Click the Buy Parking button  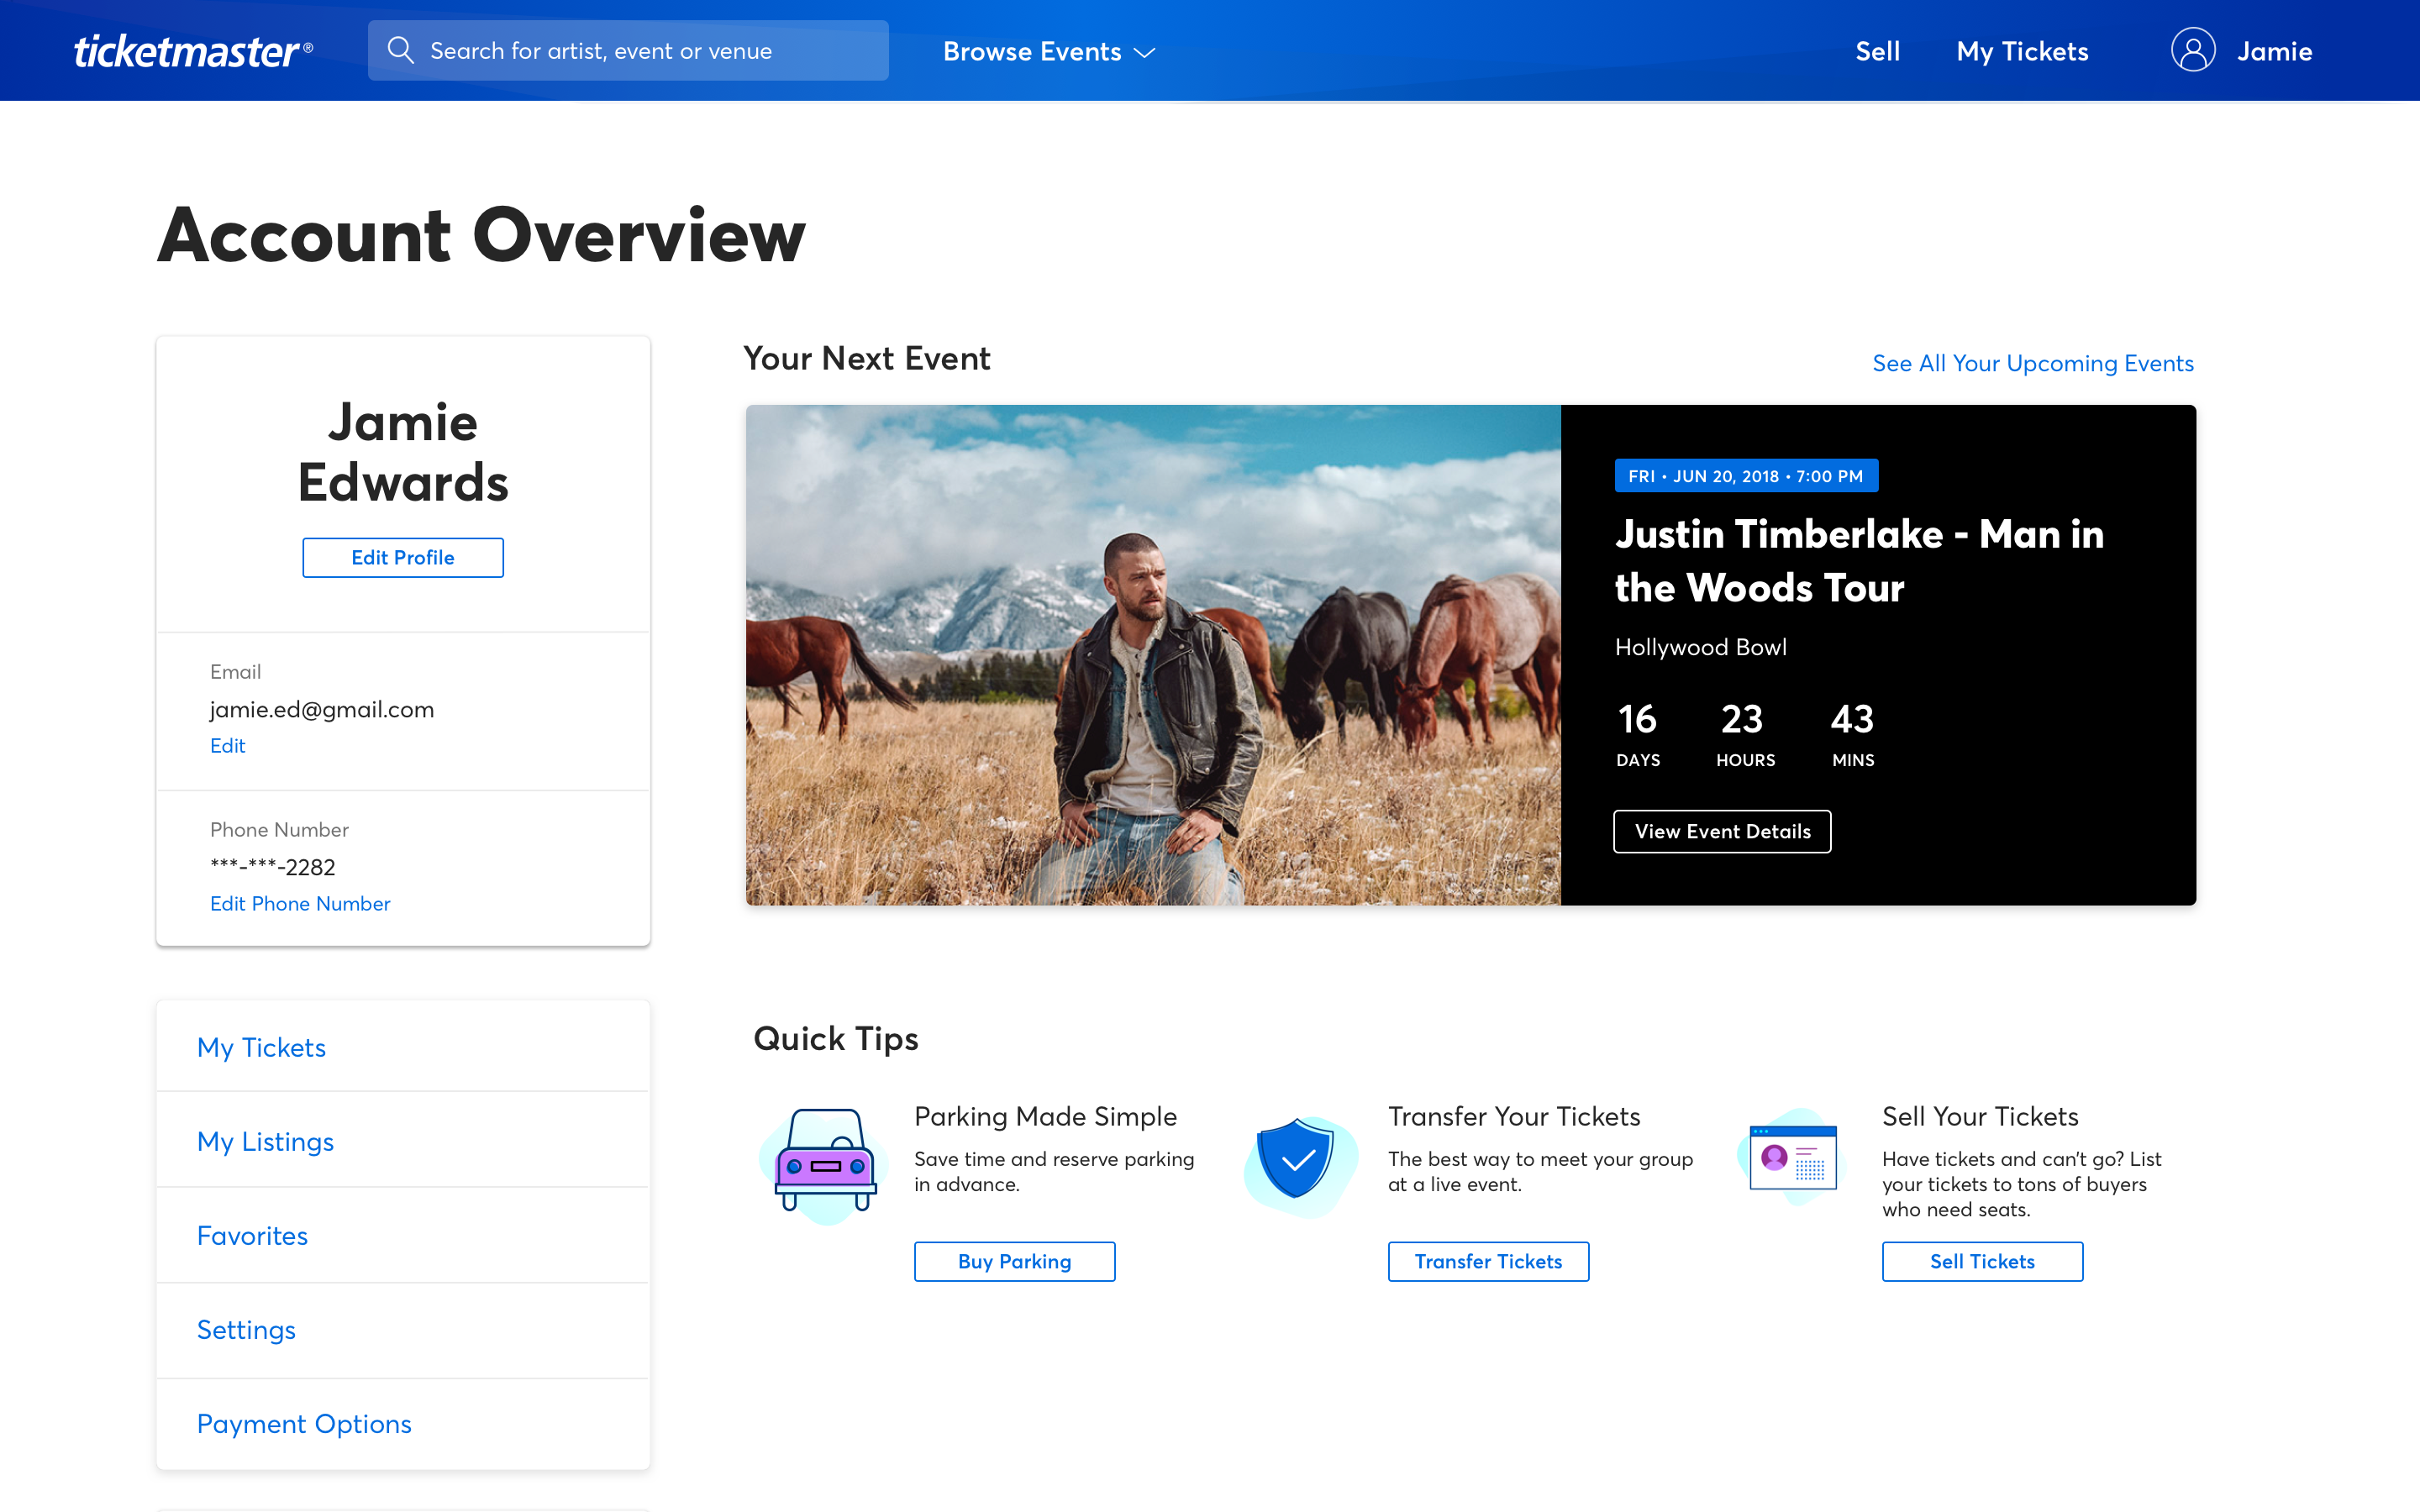(1014, 1261)
